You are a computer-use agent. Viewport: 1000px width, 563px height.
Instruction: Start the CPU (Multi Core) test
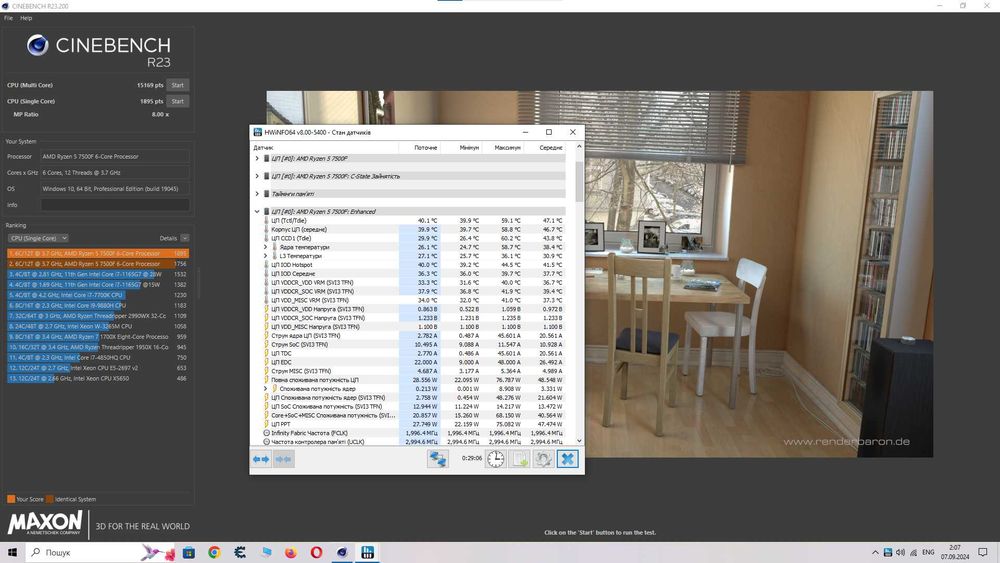(x=177, y=85)
